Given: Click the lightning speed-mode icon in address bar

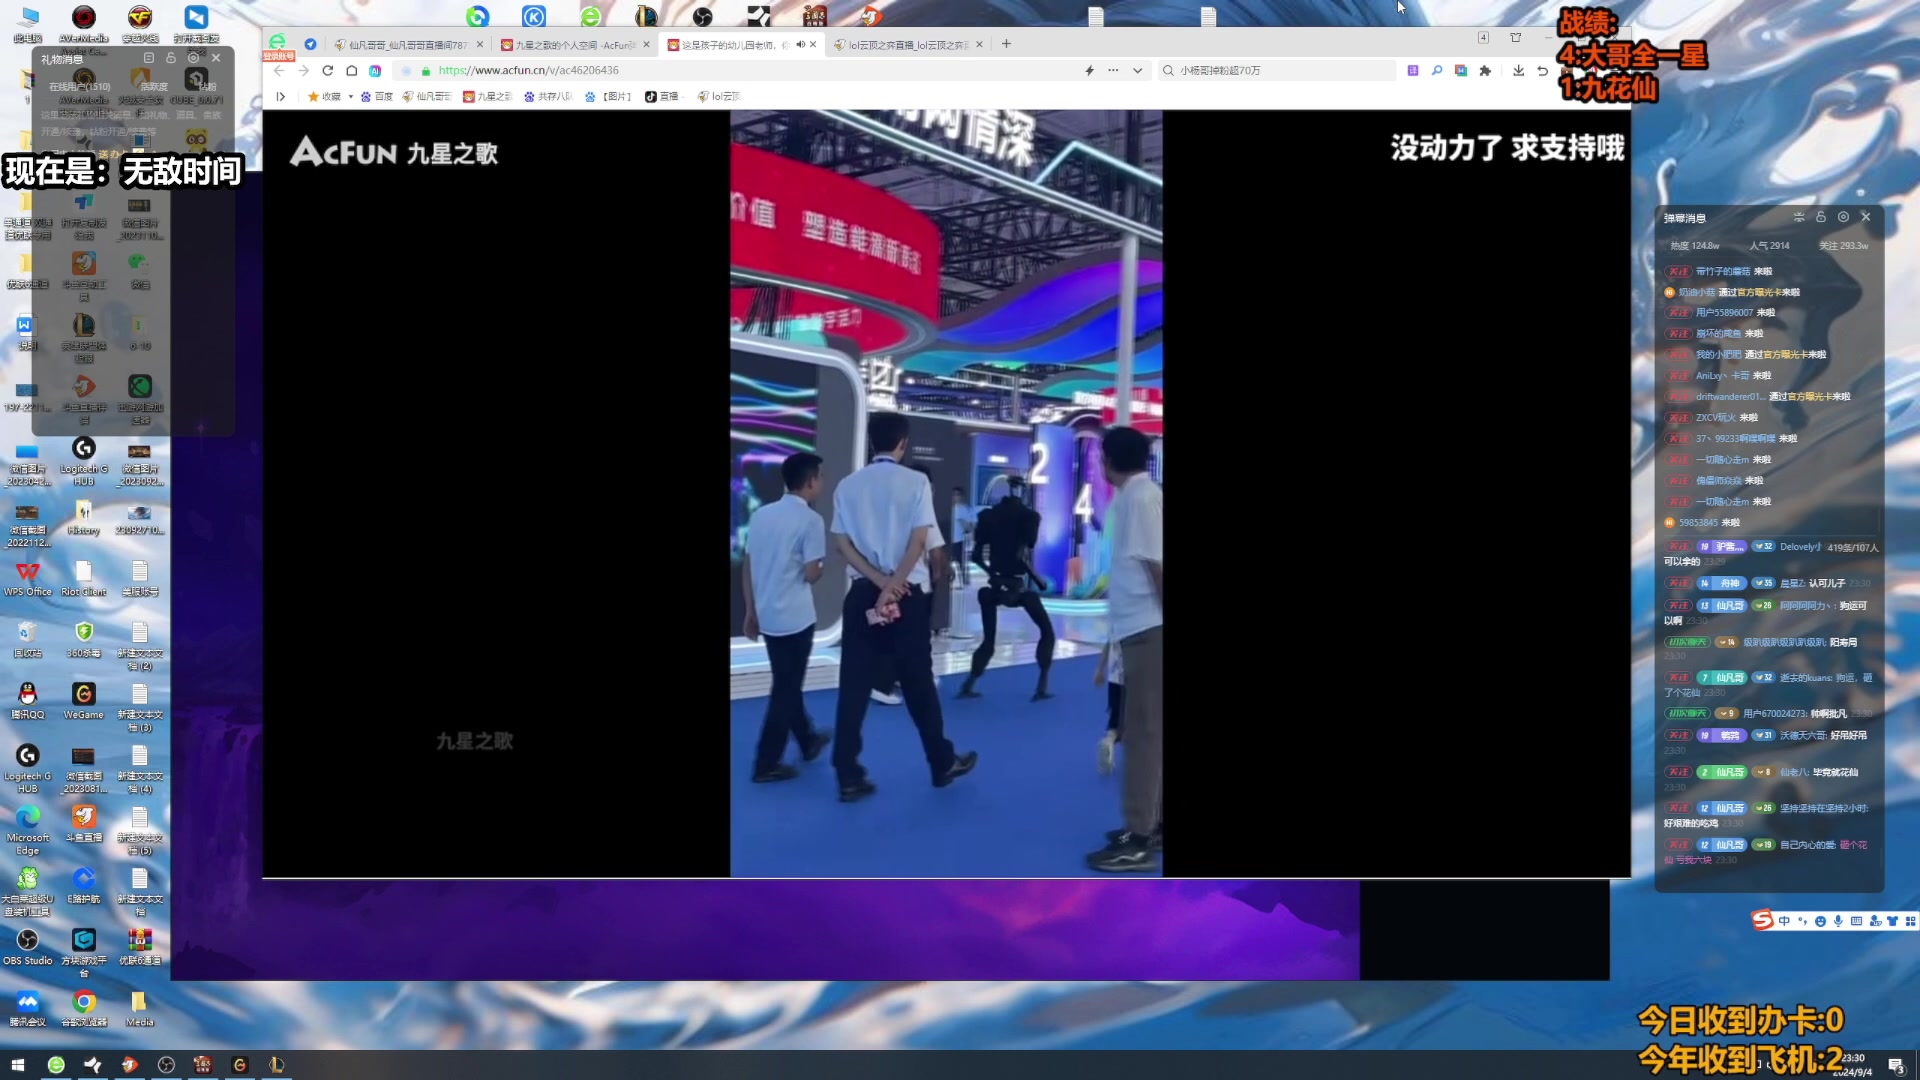Looking at the screenshot, I should click(1089, 71).
